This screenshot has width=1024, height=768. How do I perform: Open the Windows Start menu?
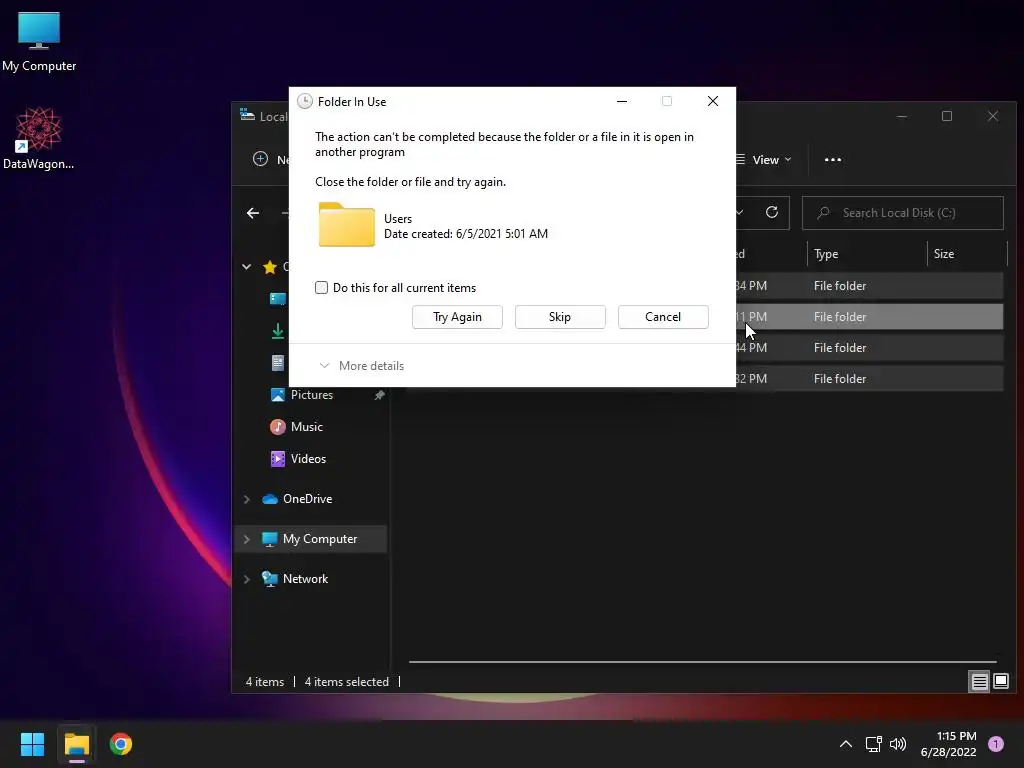coord(32,744)
